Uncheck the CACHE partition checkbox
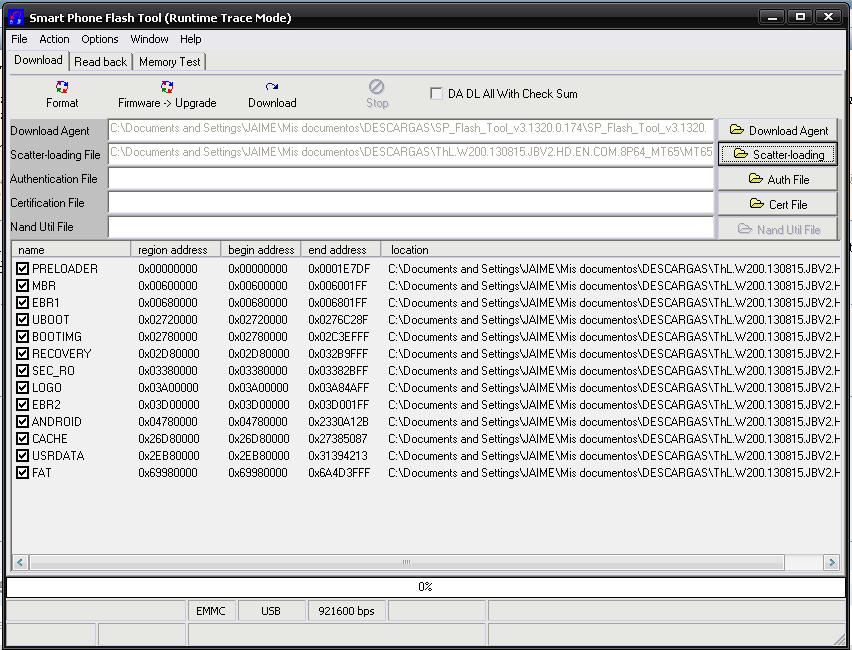The height and width of the screenshot is (650, 852). [22, 439]
